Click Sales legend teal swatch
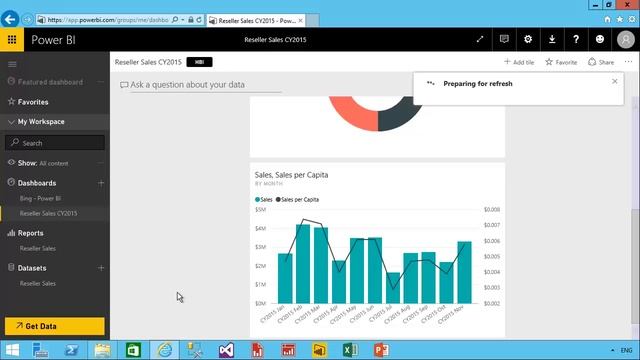This screenshot has height=360, width=640. click(x=258, y=200)
